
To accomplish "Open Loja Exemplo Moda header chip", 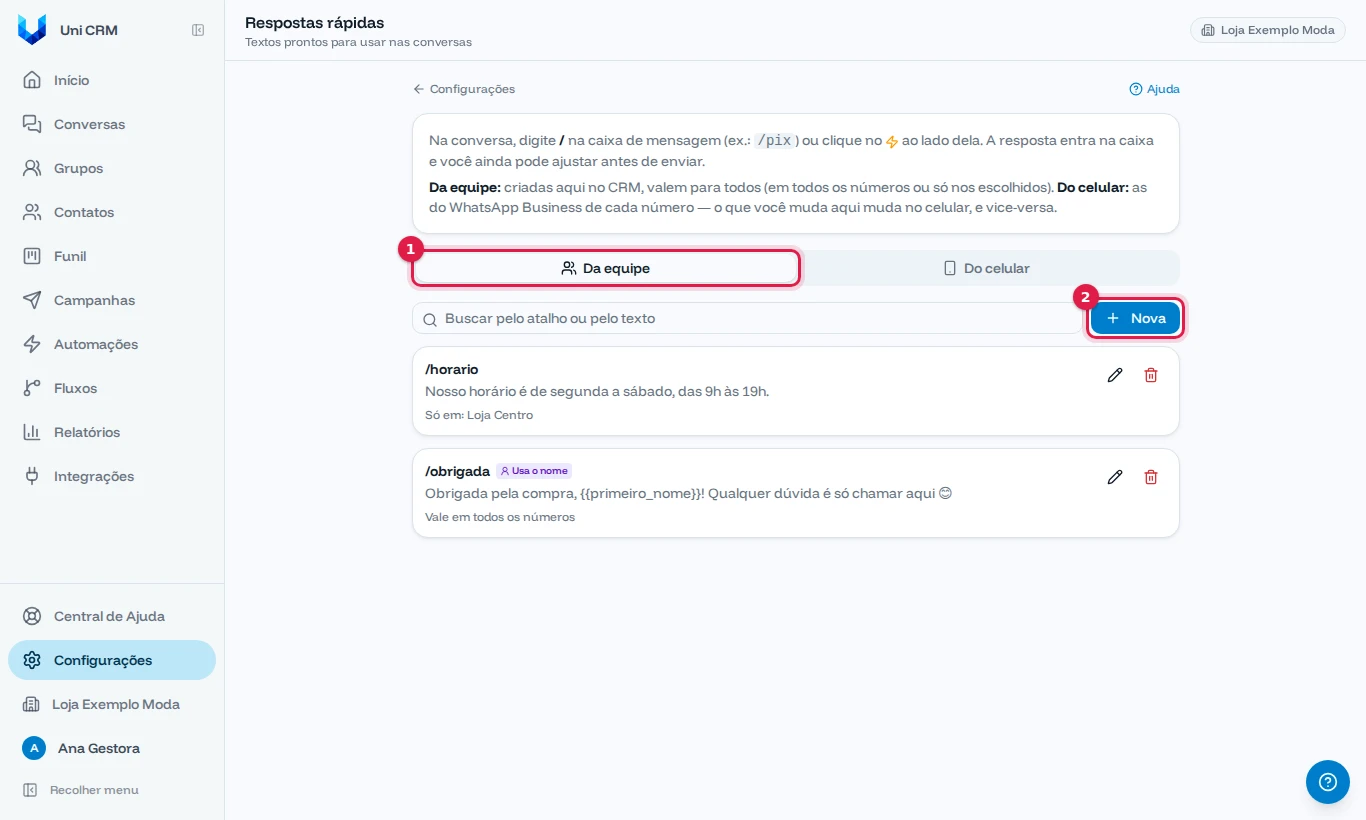I will pos(1268,30).
